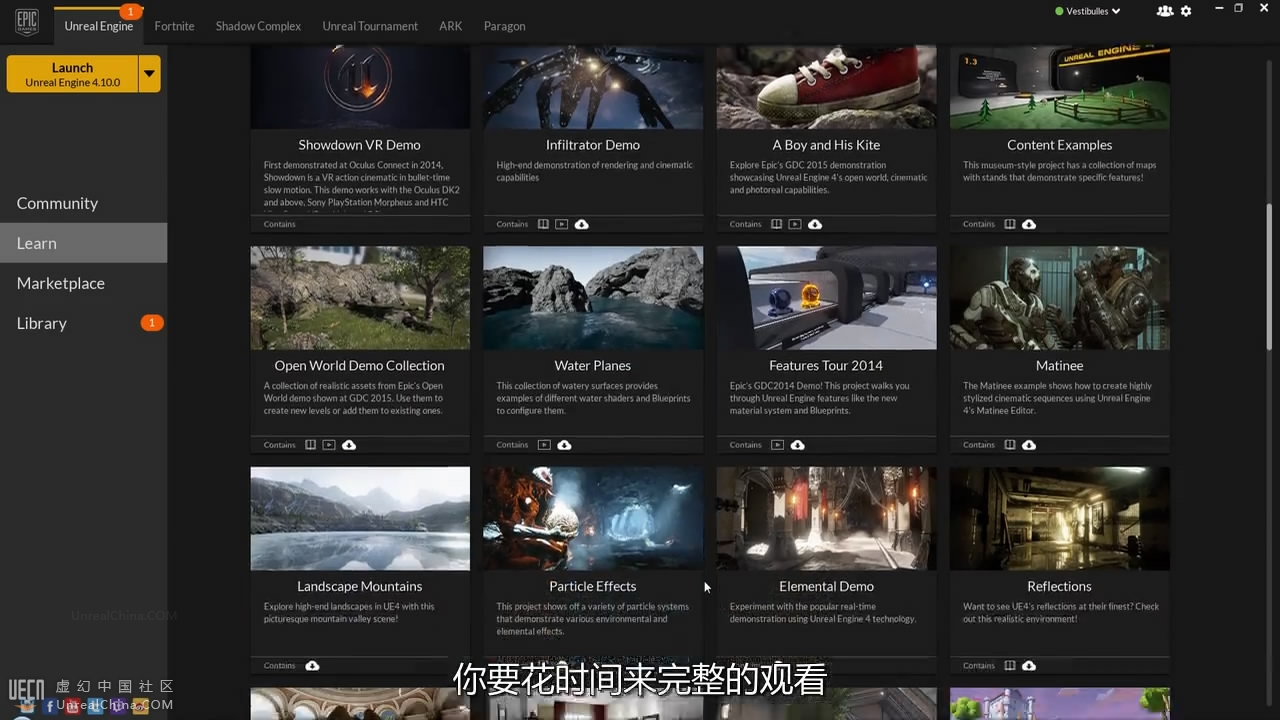The width and height of the screenshot is (1280, 720).
Task: Open documentation icon on Infiltrator Demo card
Action: [543, 224]
